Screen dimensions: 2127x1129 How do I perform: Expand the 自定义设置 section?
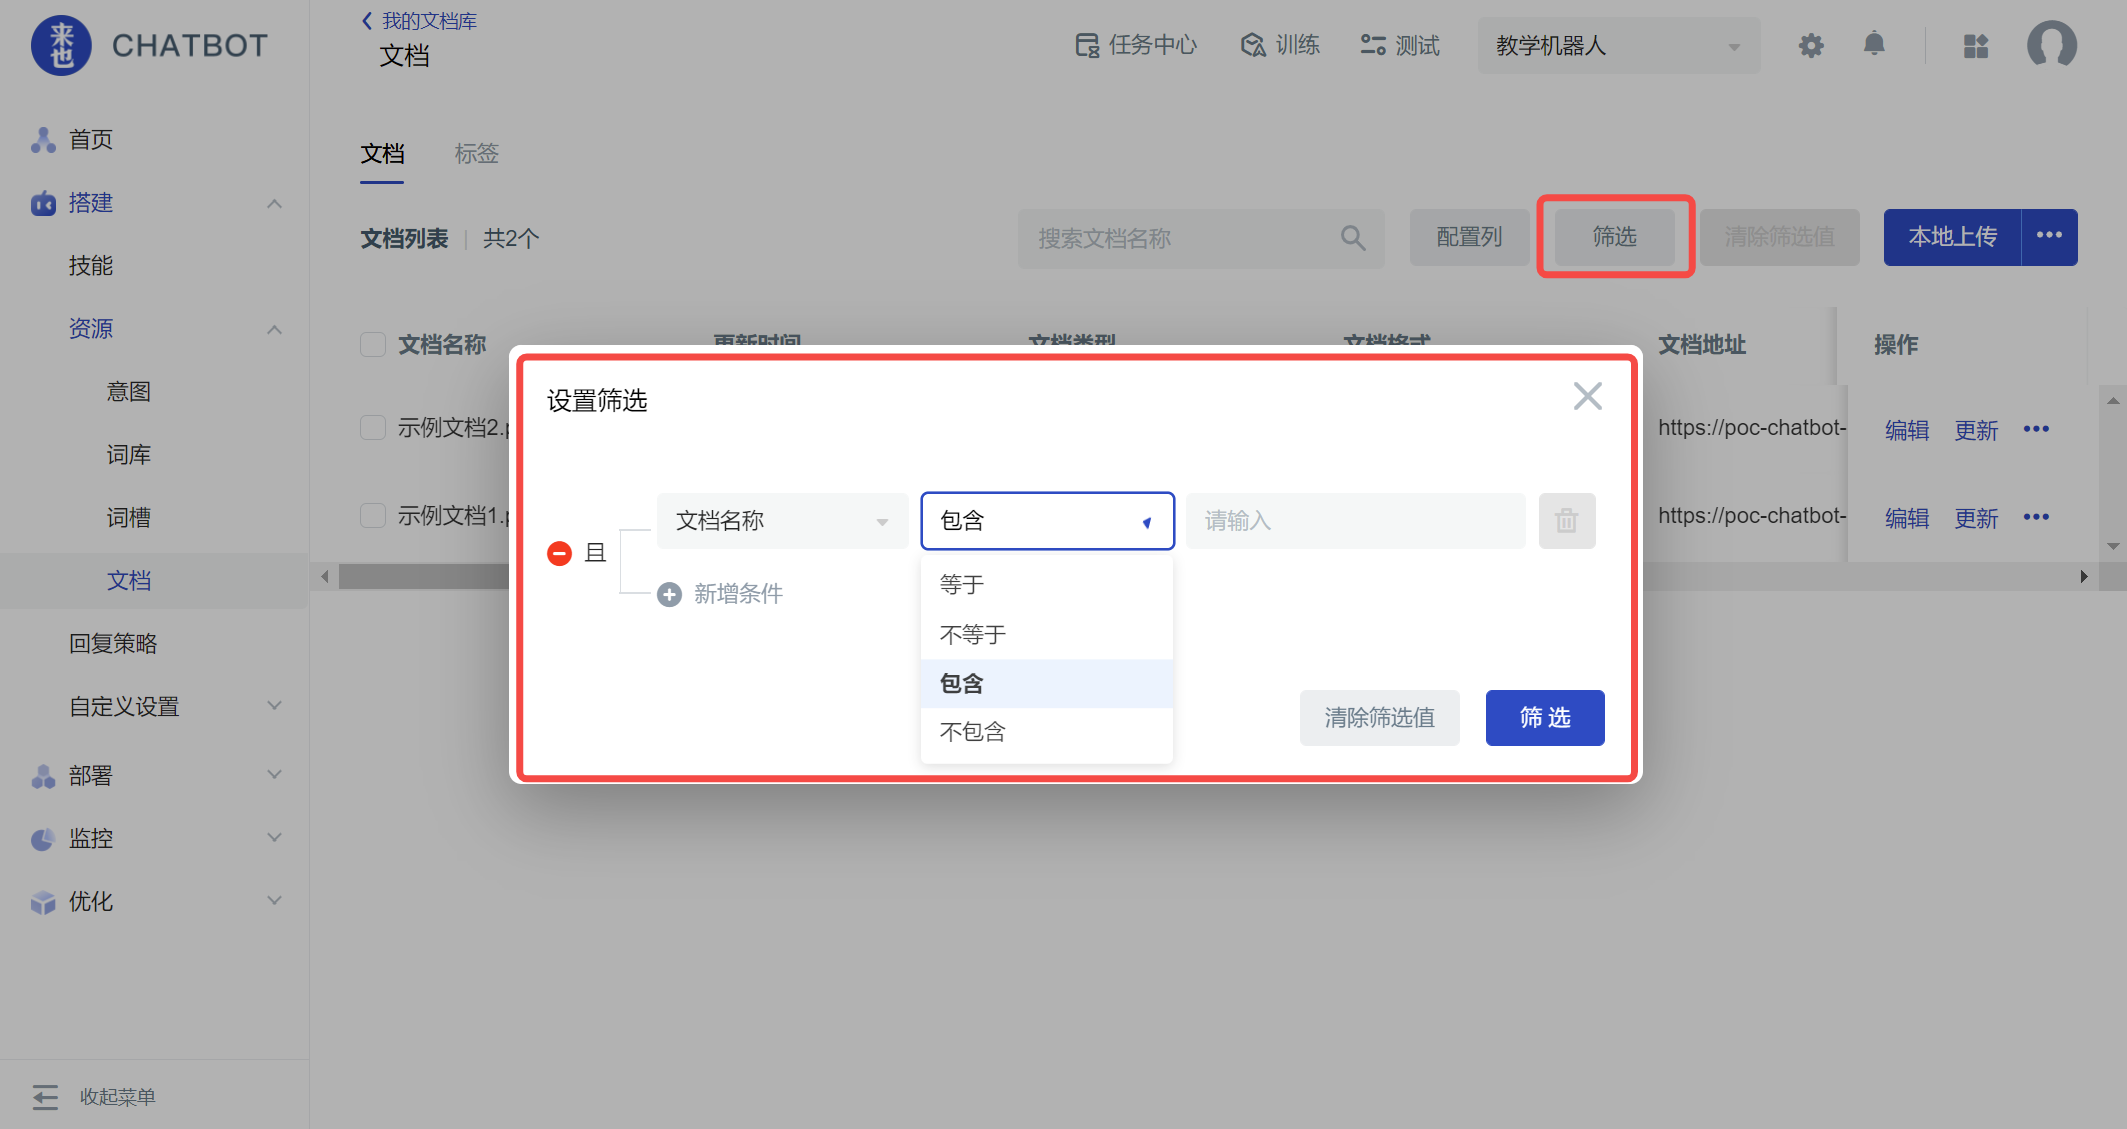click(x=274, y=706)
